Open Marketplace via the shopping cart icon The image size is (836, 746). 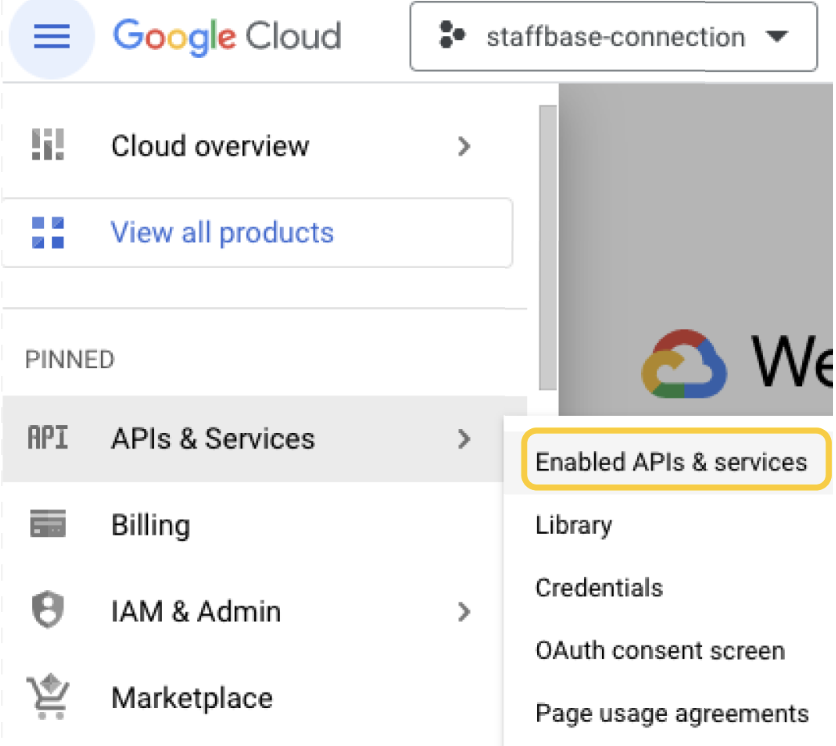pyautogui.click(x=48, y=697)
